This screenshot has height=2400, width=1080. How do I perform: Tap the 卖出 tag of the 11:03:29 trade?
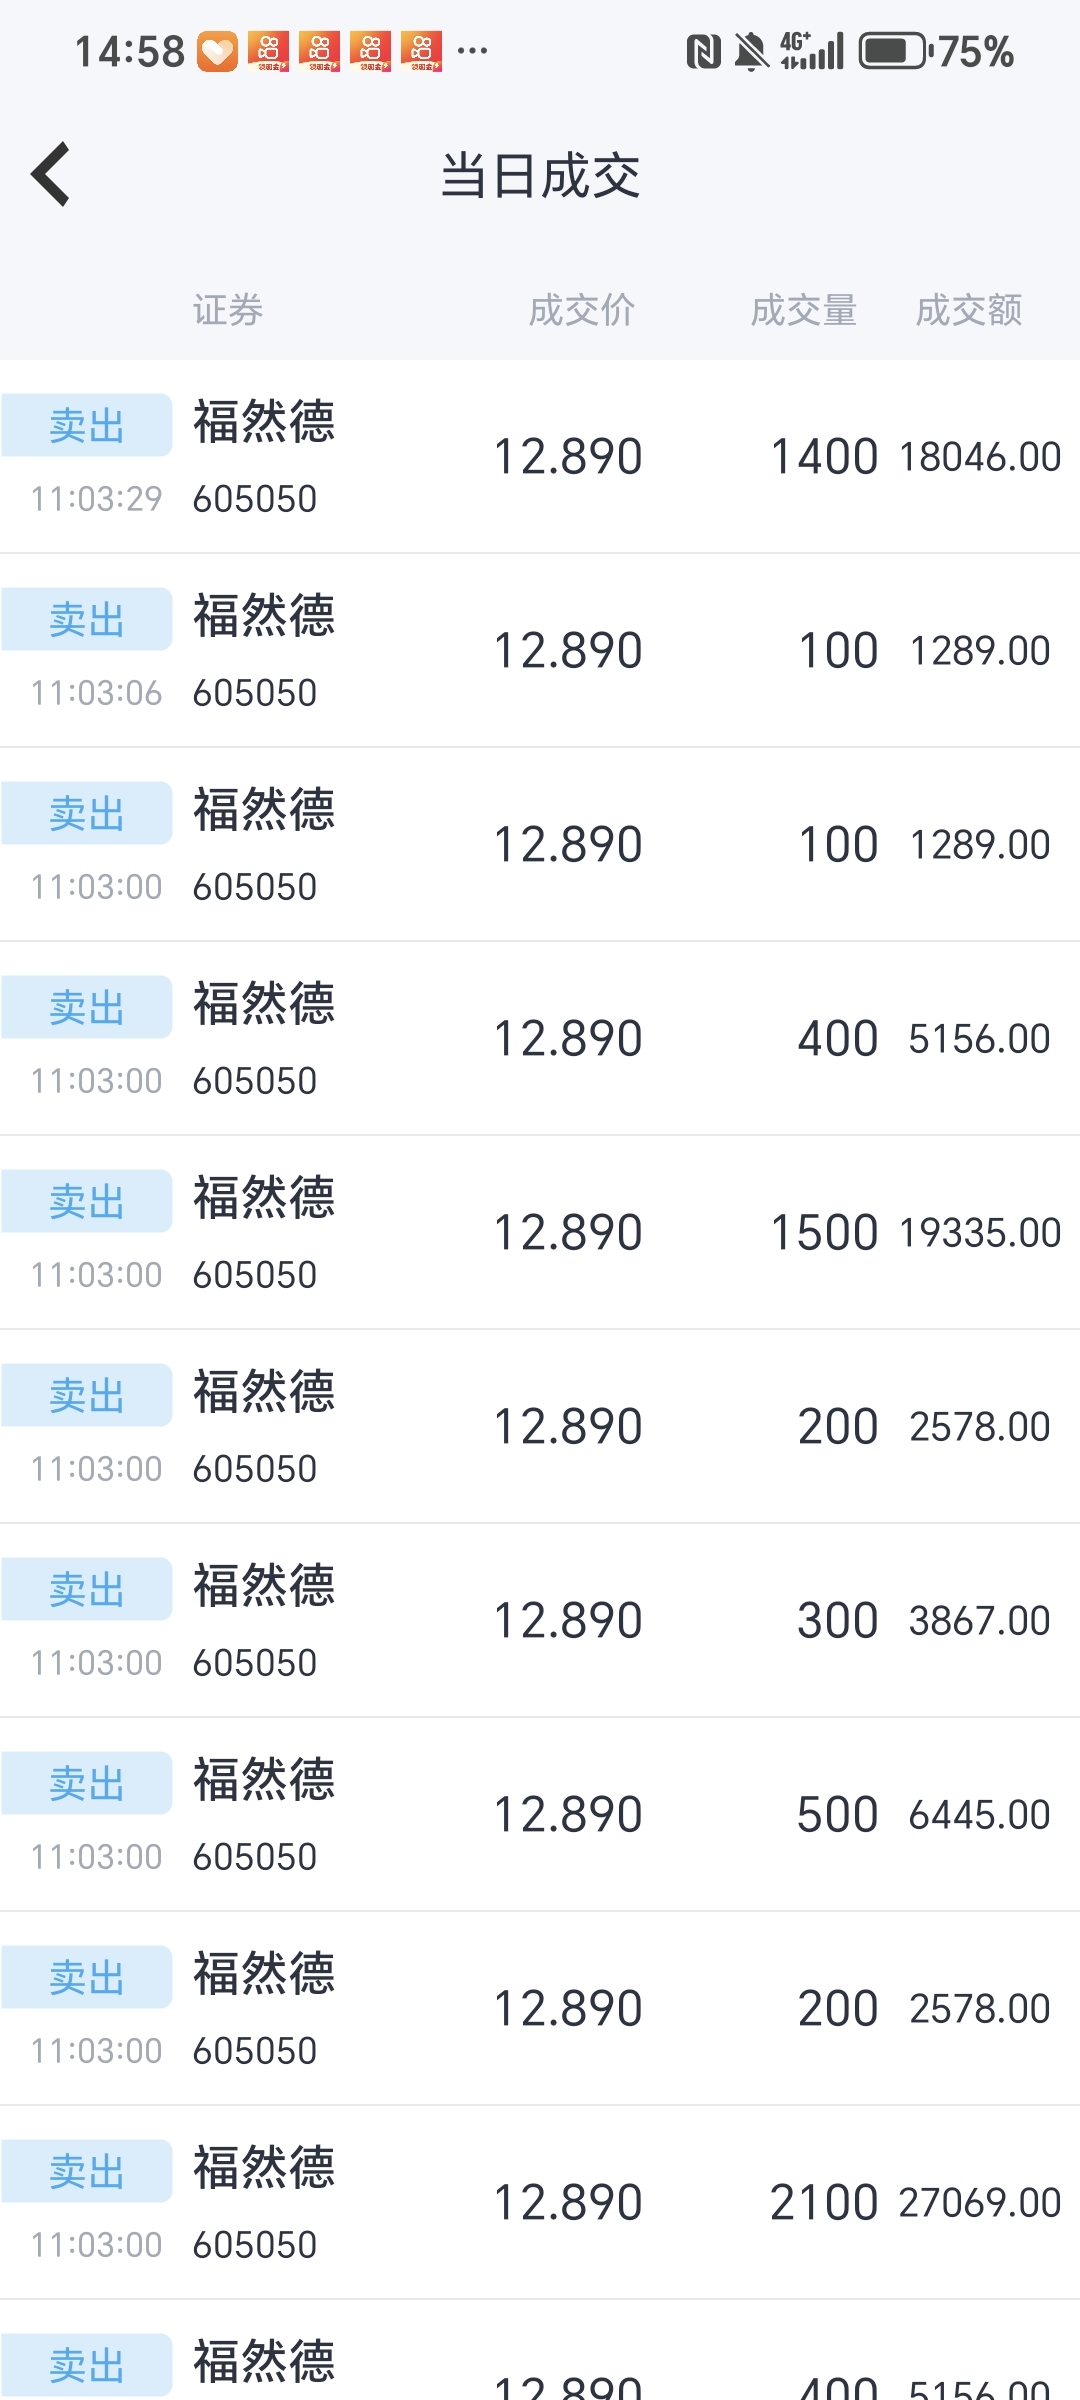(x=87, y=425)
